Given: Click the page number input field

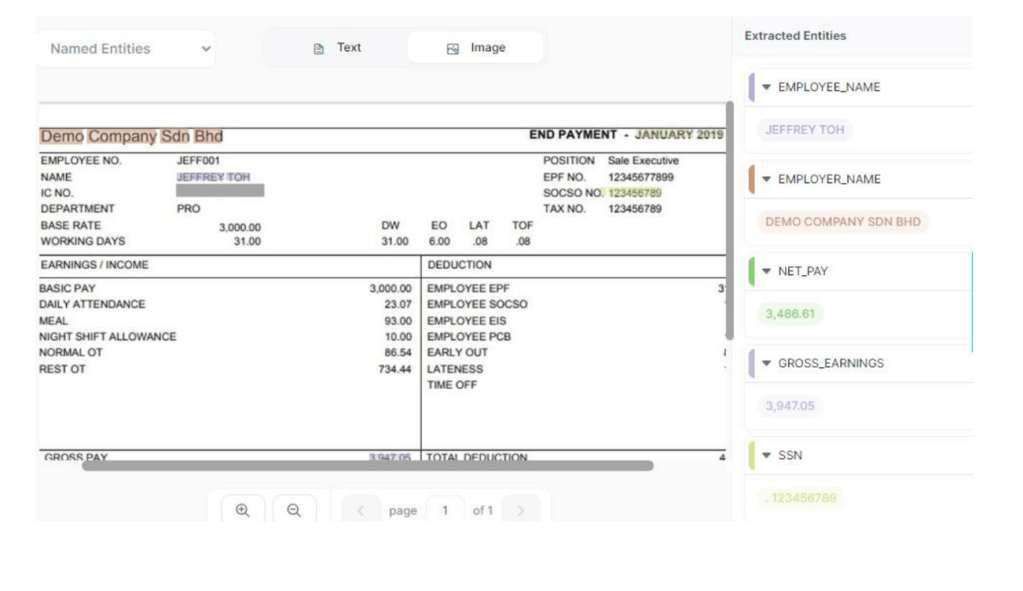Looking at the screenshot, I should (x=445, y=510).
